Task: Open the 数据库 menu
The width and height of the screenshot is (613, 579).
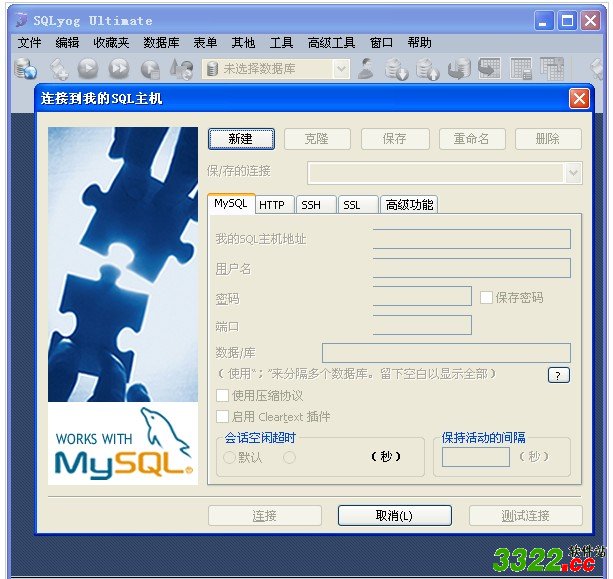Action: (161, 42)
